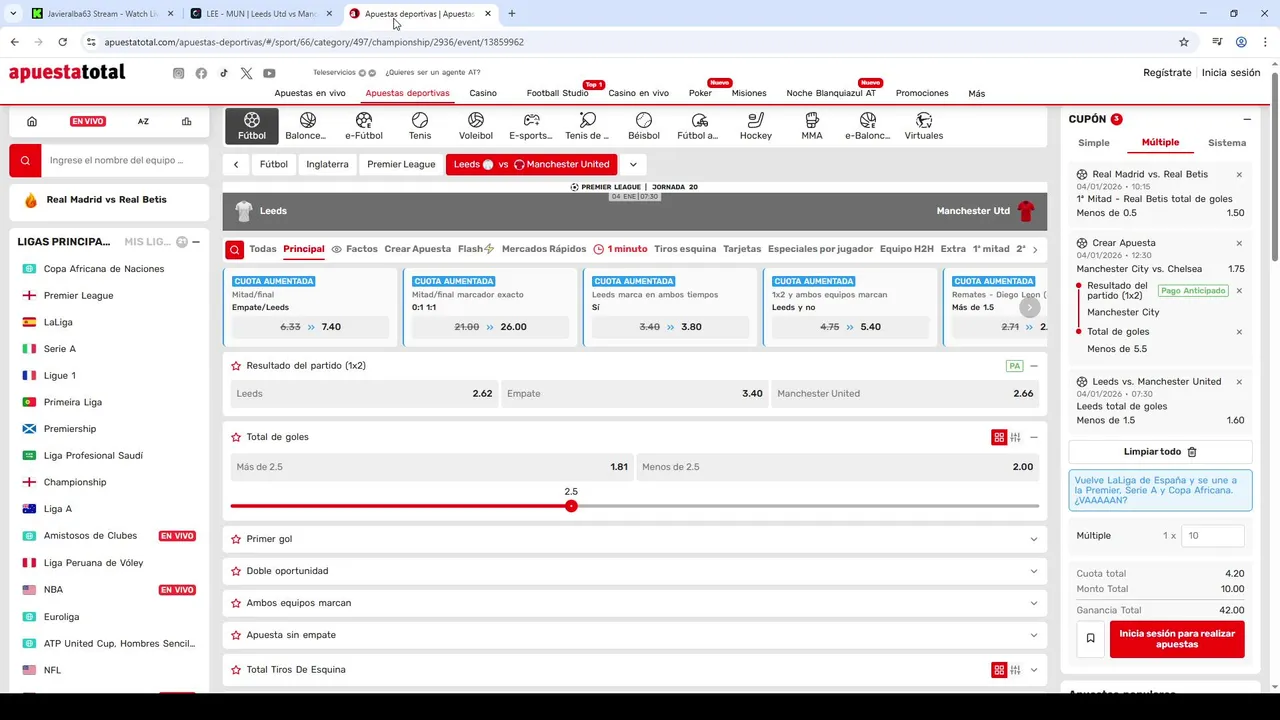The image size is (1280, 720).
Task: Click the red team search icon
Action: (25, 160)
